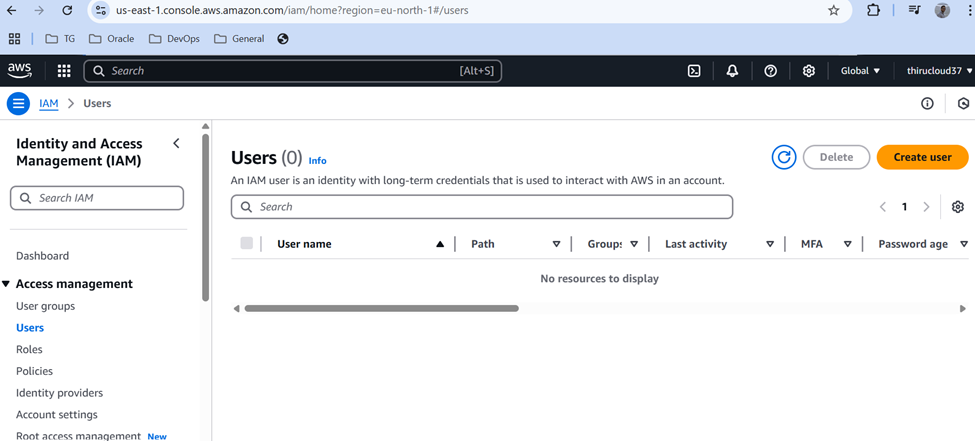Open Dashboard in the IAM sidebar
The width and height of the screenshot is (975, 441).
pyautogui.click(x=42, y=256)
